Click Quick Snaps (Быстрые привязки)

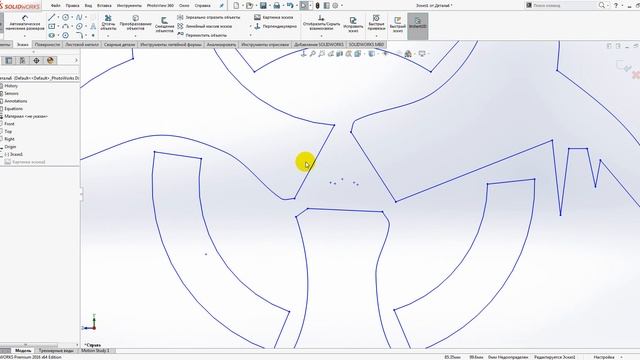point(376,23)
